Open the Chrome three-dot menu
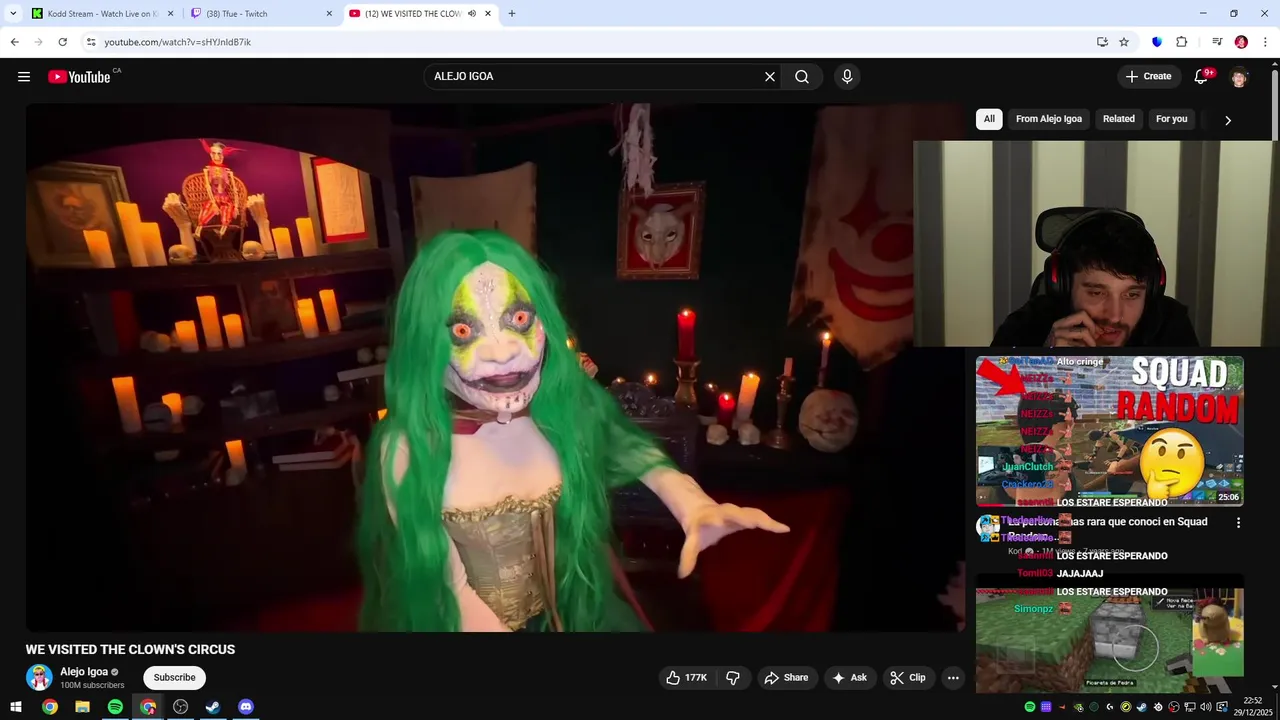The image size is (1280, 720). click(1265, 42)
